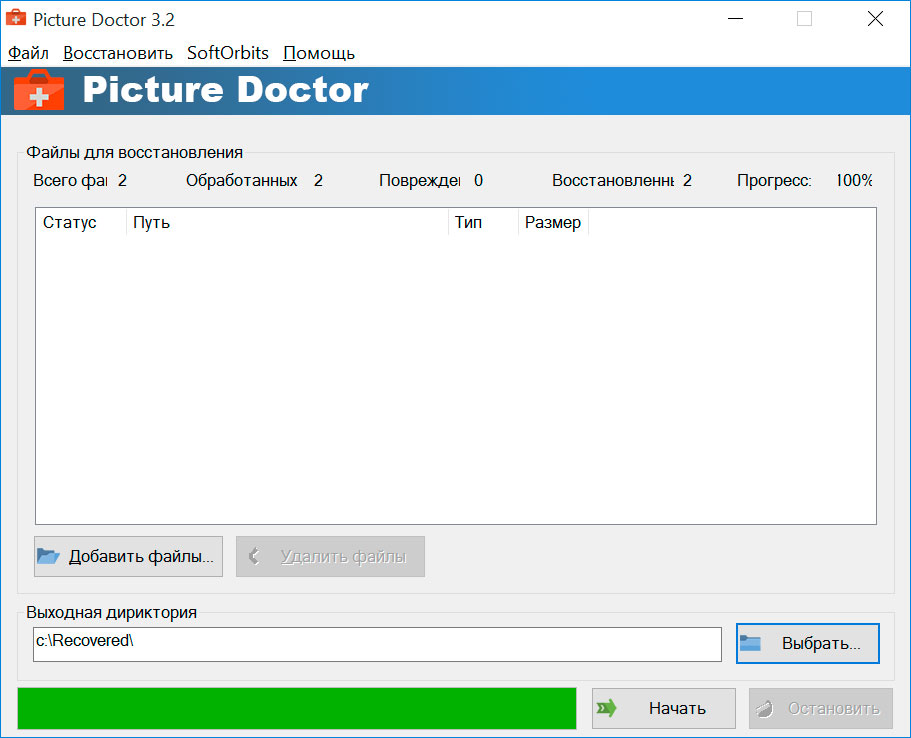Click the title bar app icon
911x738 pixels.
[x=16, y=18]
